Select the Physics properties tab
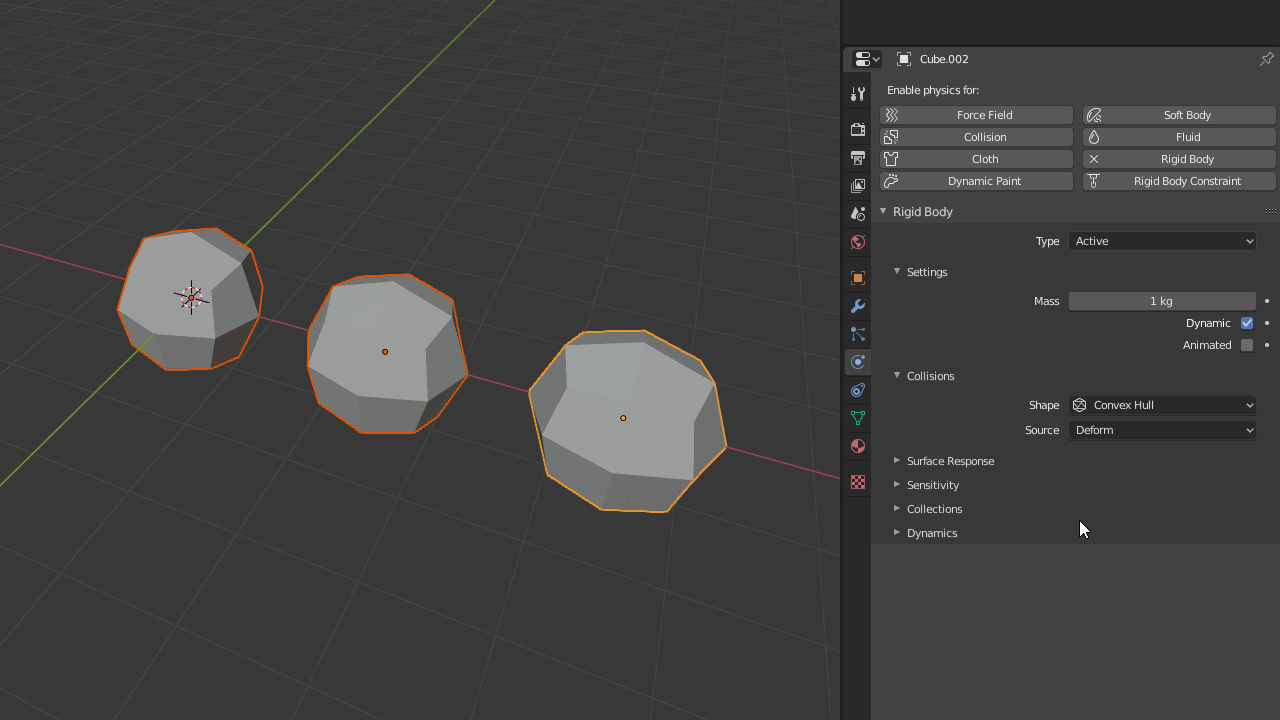 pyautogui.click(x=858, y=362)
